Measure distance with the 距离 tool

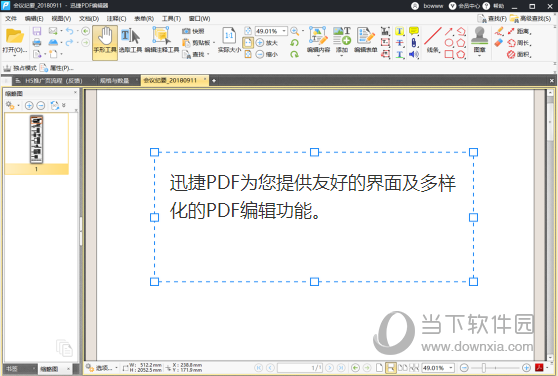[520, 31]
